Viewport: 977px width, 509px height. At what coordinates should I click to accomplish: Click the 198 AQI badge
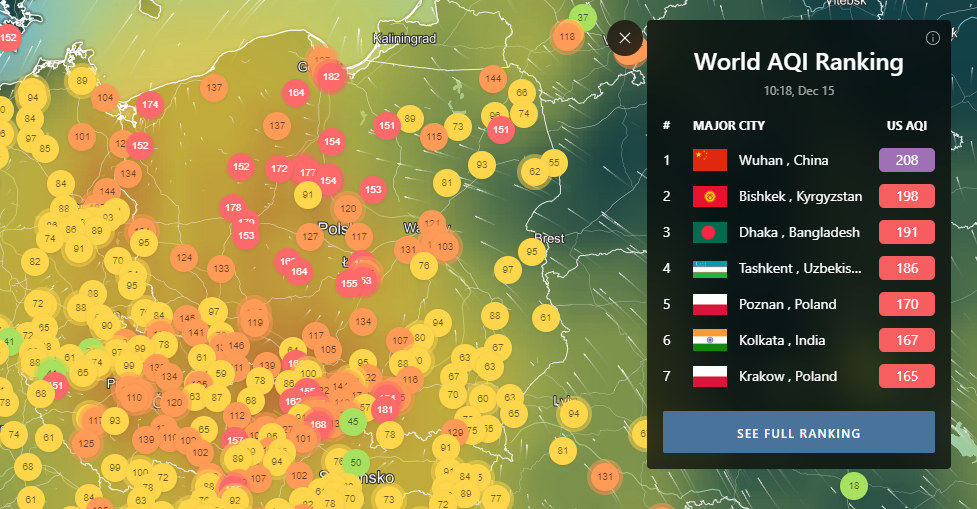pos(907,196)
